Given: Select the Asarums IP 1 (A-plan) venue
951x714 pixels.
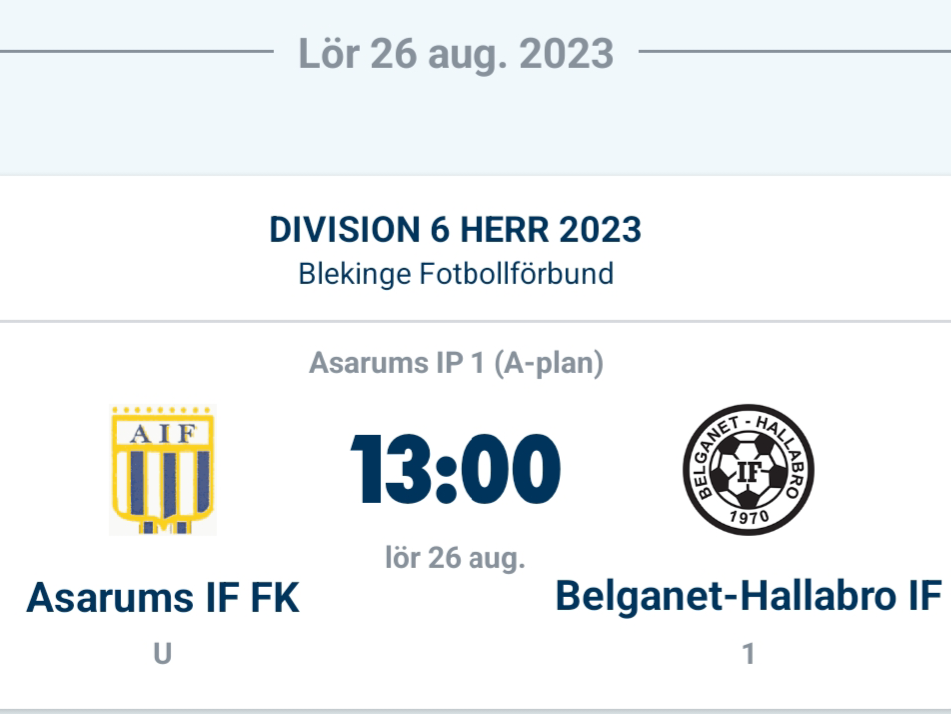Looking at the screenshot, I should [x=455, y=364].
